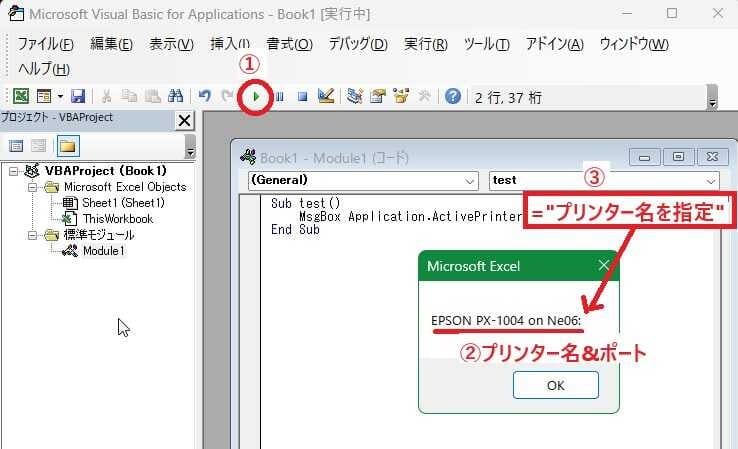Collapse the VBAProject (Book1) tree node
The height and width of the screenshot is (449, 738).
tap(13, 171)
